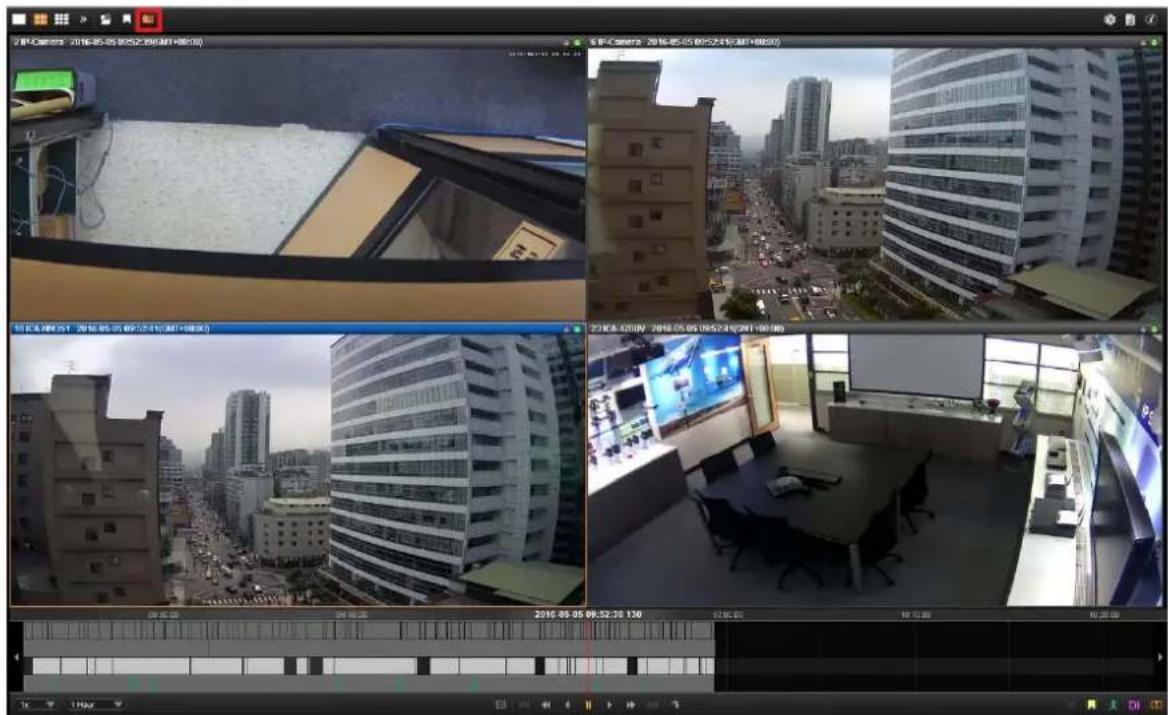The height and width of the screenshot is (715, 1168).
Task: Click the current timestamp 2016-05-05 09:52:38 label
Action: pyautogui.click(x=588, y=614)
